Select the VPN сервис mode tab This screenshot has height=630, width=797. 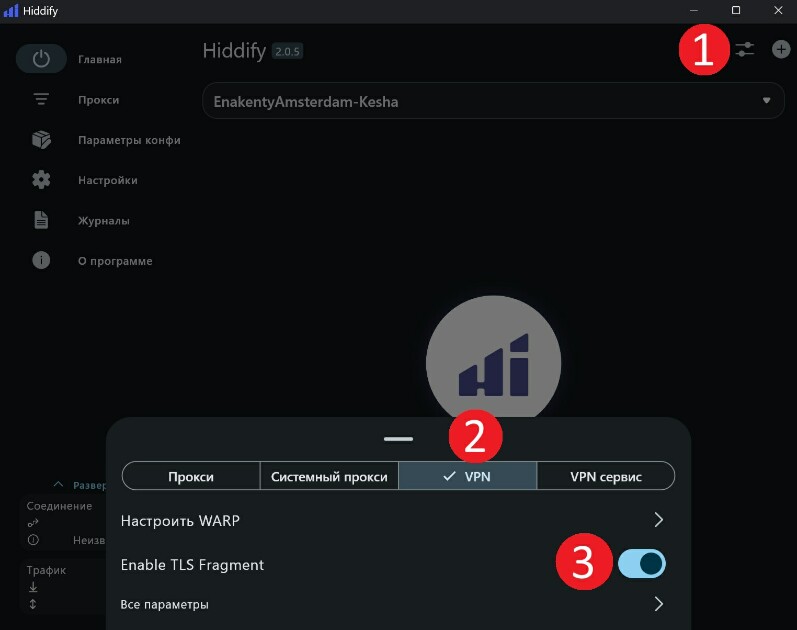[605, 476]
